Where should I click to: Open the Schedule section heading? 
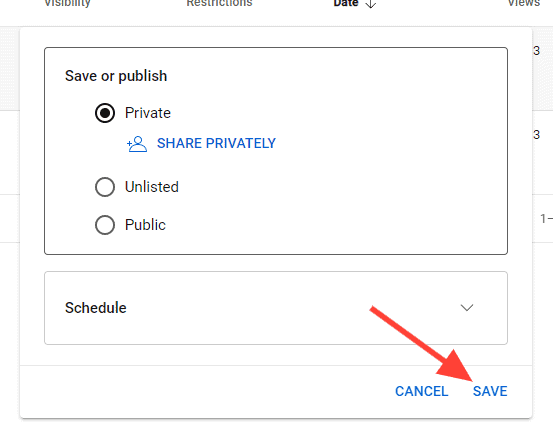click(x=96, y=308)
